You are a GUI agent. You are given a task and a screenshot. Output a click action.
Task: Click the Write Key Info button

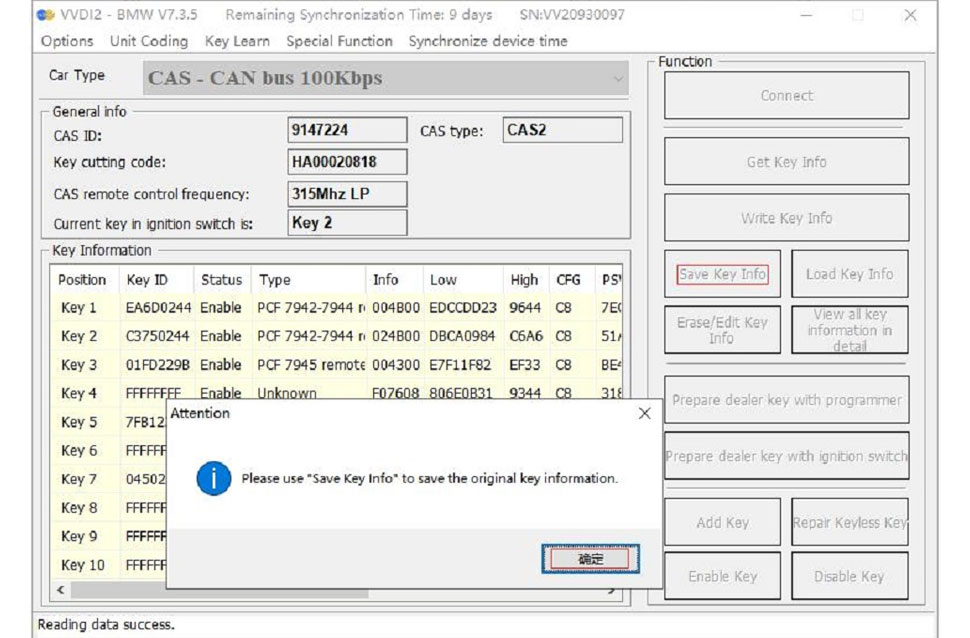click(x=786, y=218)
